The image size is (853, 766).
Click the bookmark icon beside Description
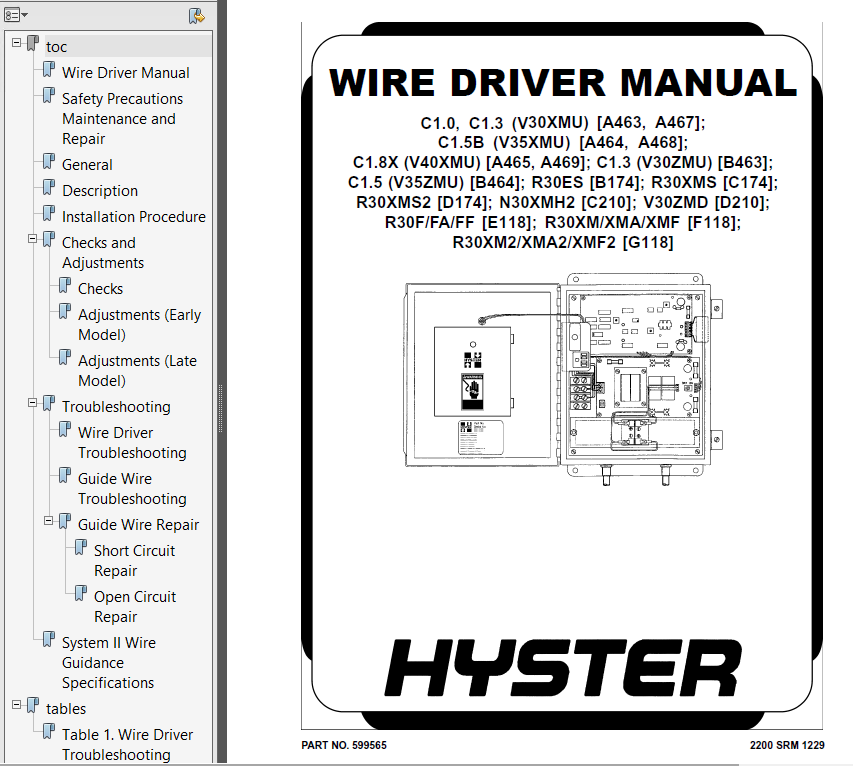[49, 188]
